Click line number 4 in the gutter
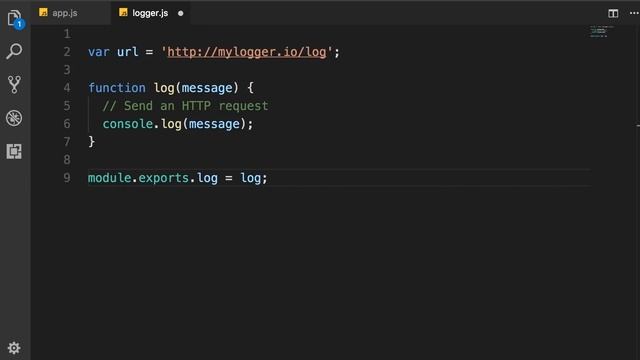640x360 pixels. point(67,88)
